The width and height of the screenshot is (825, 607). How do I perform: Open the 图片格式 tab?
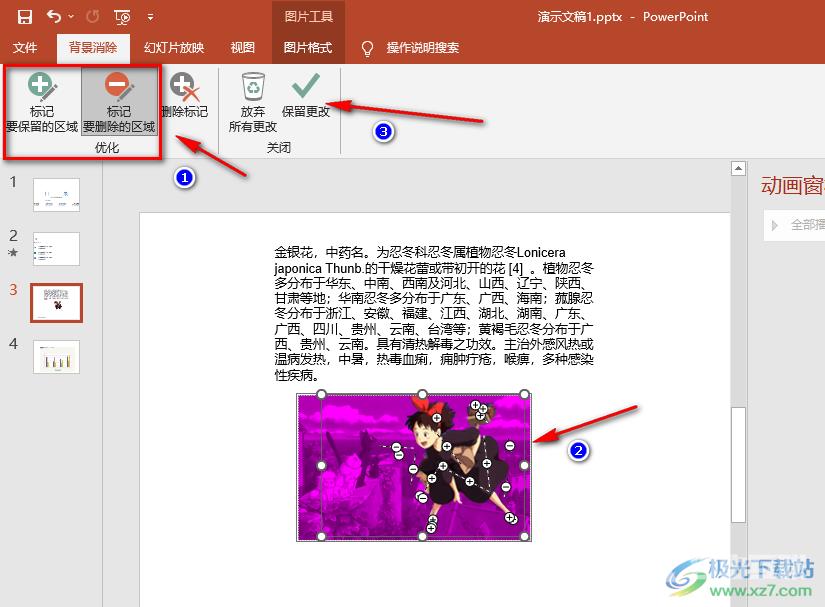point(308,48)
